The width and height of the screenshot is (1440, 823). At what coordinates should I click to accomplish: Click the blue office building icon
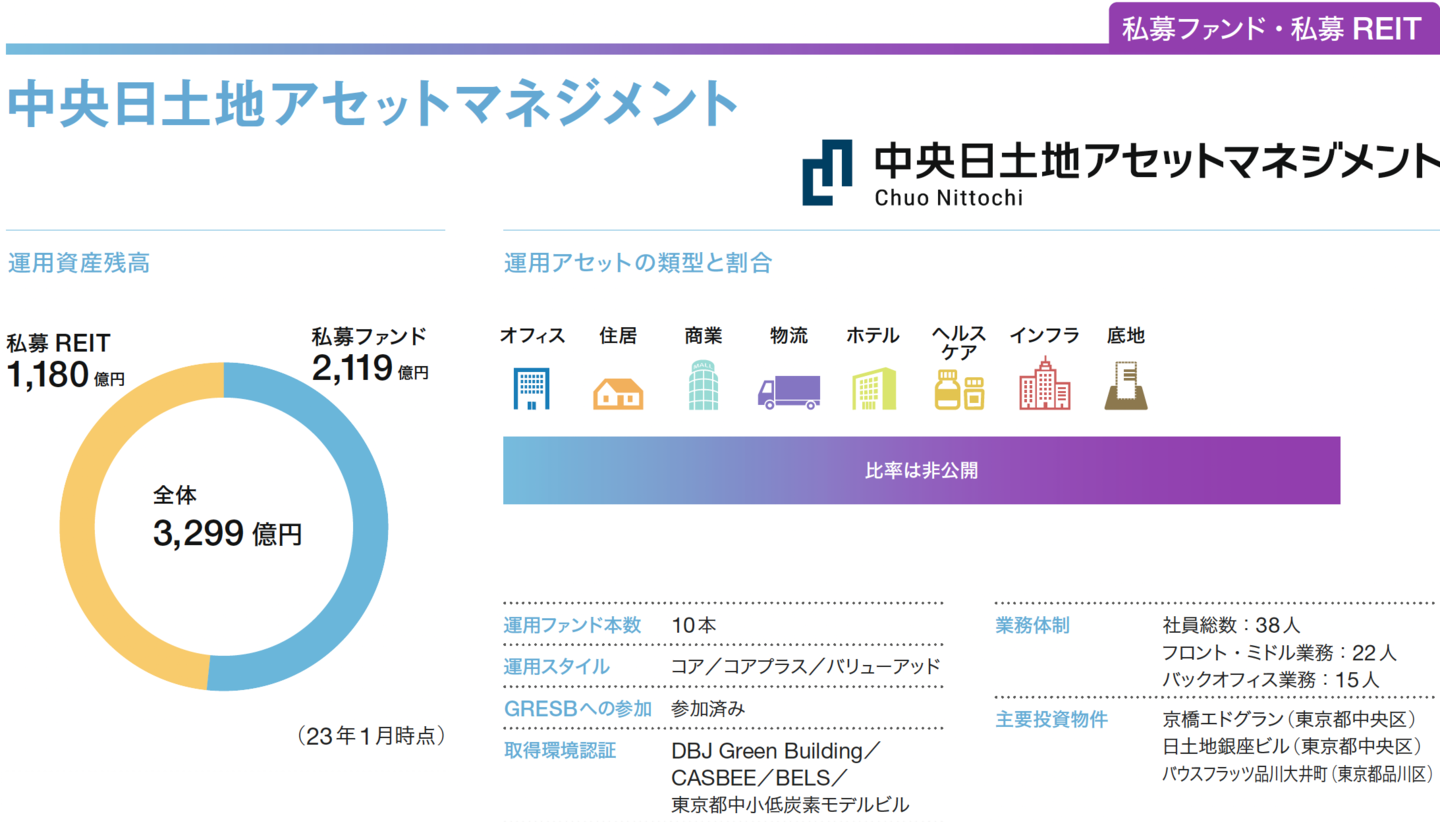531,389
